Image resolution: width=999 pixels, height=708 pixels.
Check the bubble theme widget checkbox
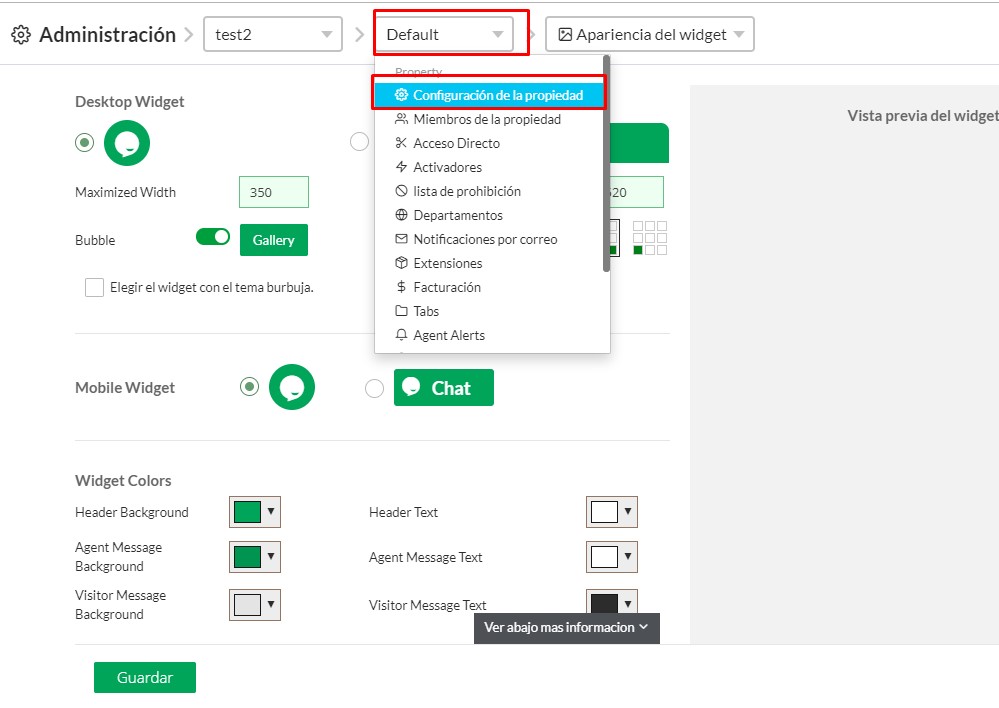click(x=94, y=288)
